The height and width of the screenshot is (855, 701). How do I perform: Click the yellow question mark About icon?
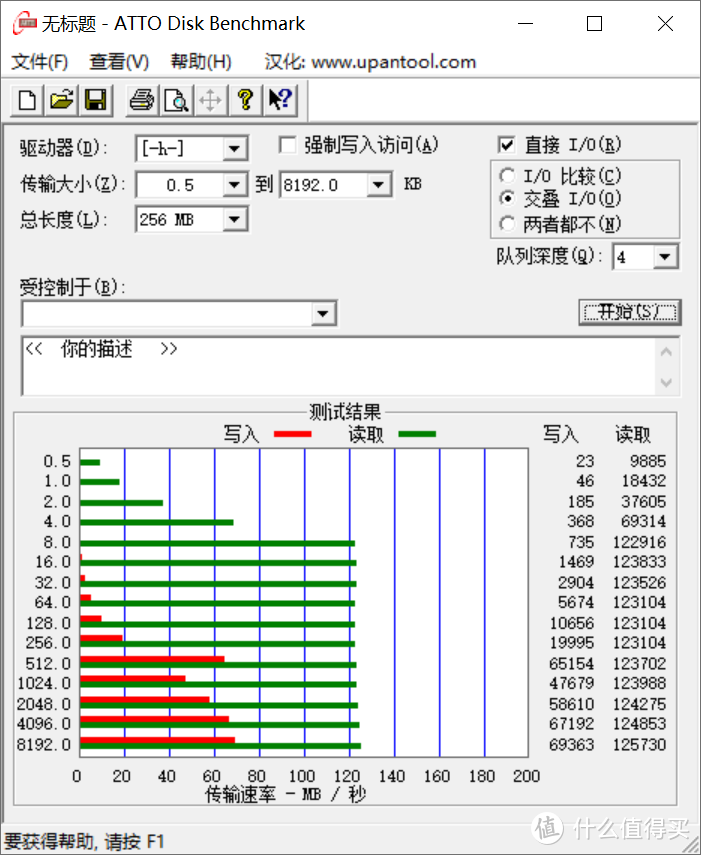click(x=245, y=100)
